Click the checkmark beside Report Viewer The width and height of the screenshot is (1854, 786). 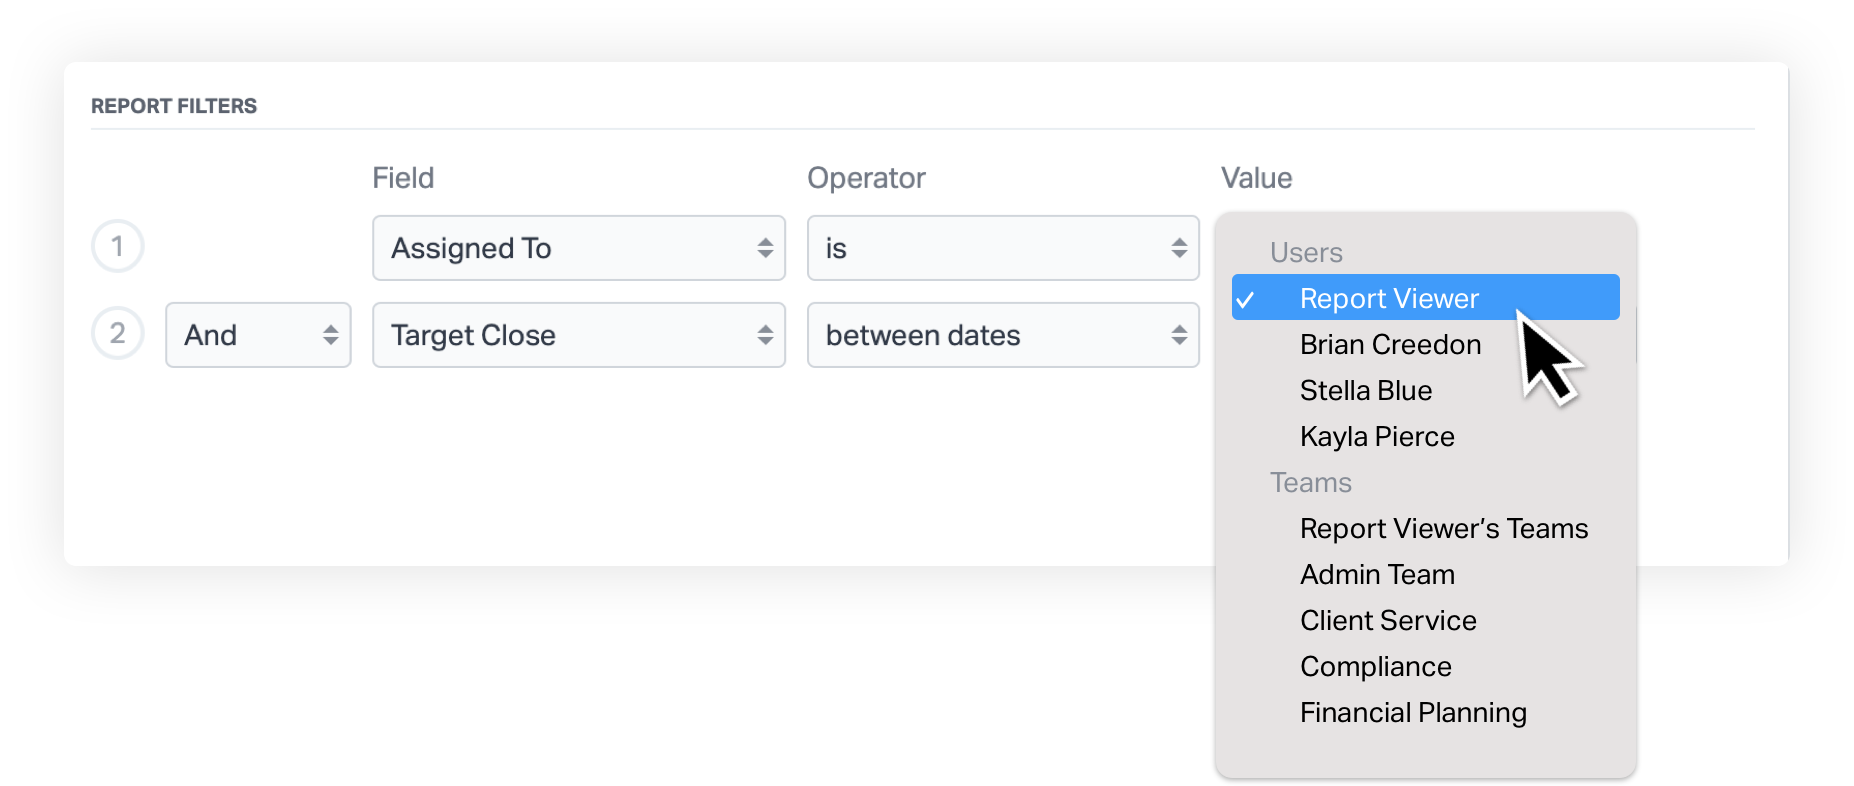1248,297
